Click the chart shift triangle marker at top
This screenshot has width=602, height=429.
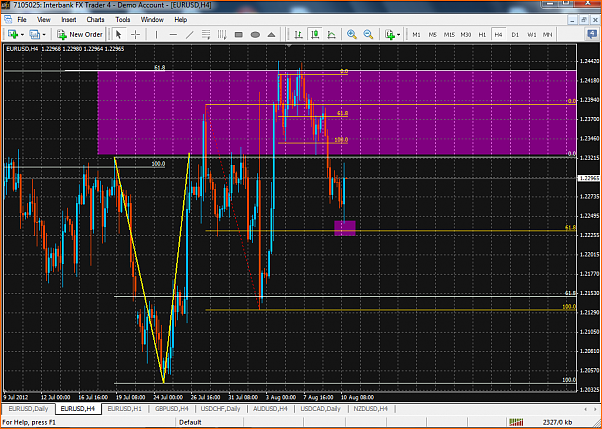290,45
